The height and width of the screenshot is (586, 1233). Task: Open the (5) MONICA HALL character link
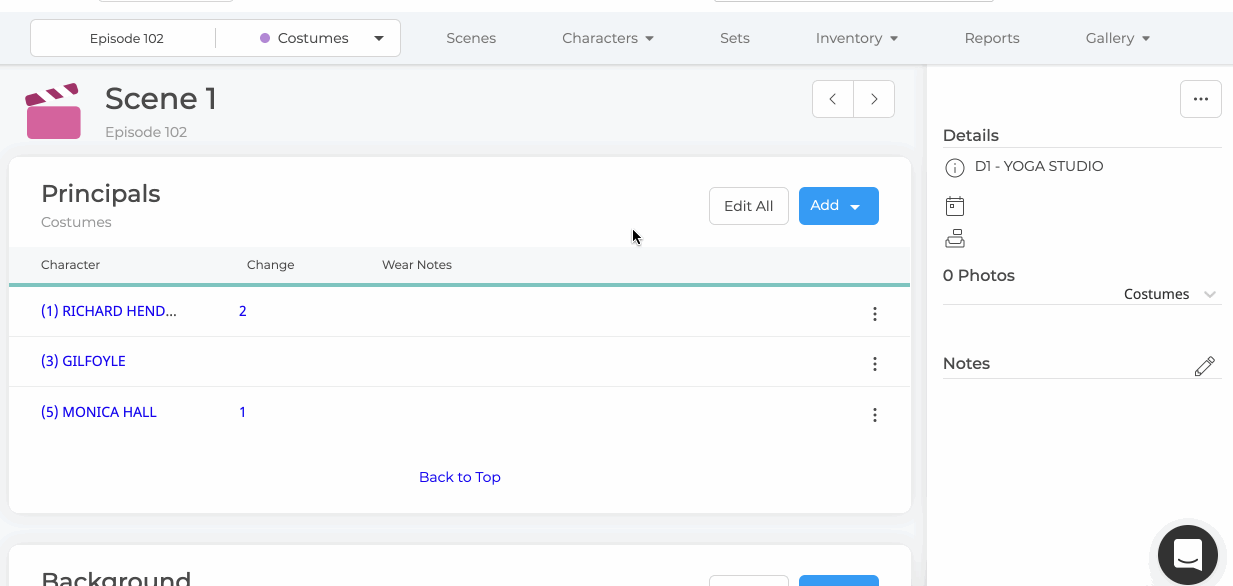click(x=99, y=412)
